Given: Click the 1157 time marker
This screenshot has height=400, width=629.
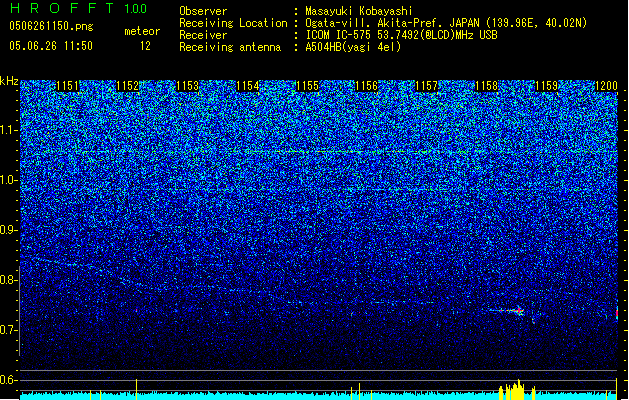Looking at the screenshot, I should pos(426,86).
